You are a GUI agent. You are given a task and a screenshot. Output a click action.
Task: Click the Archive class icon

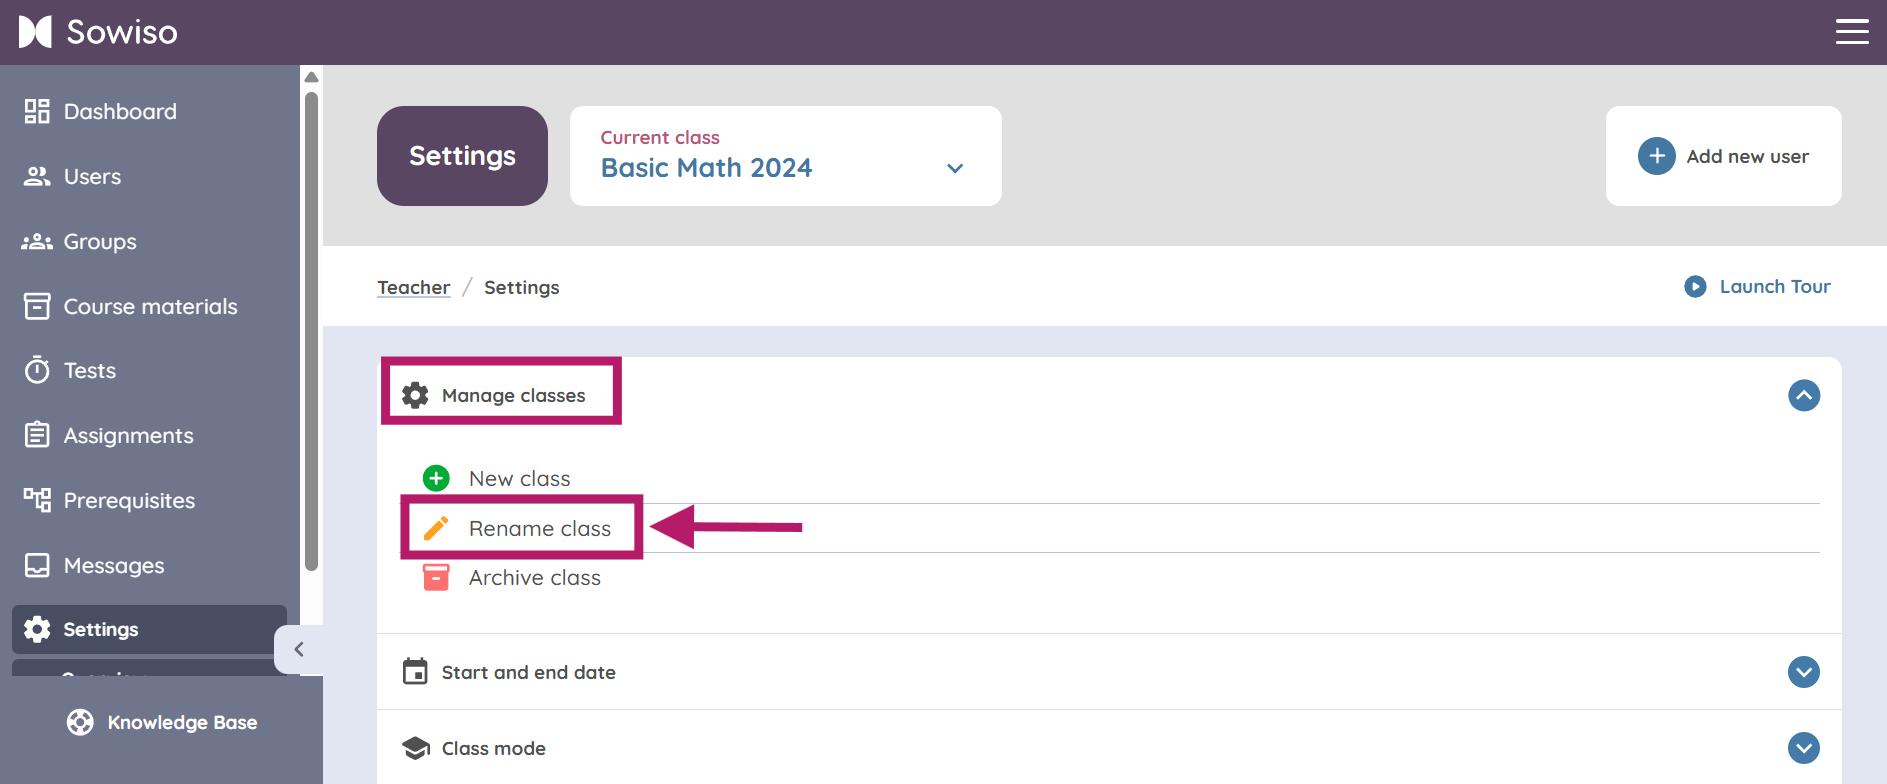(x=436, y=577)
